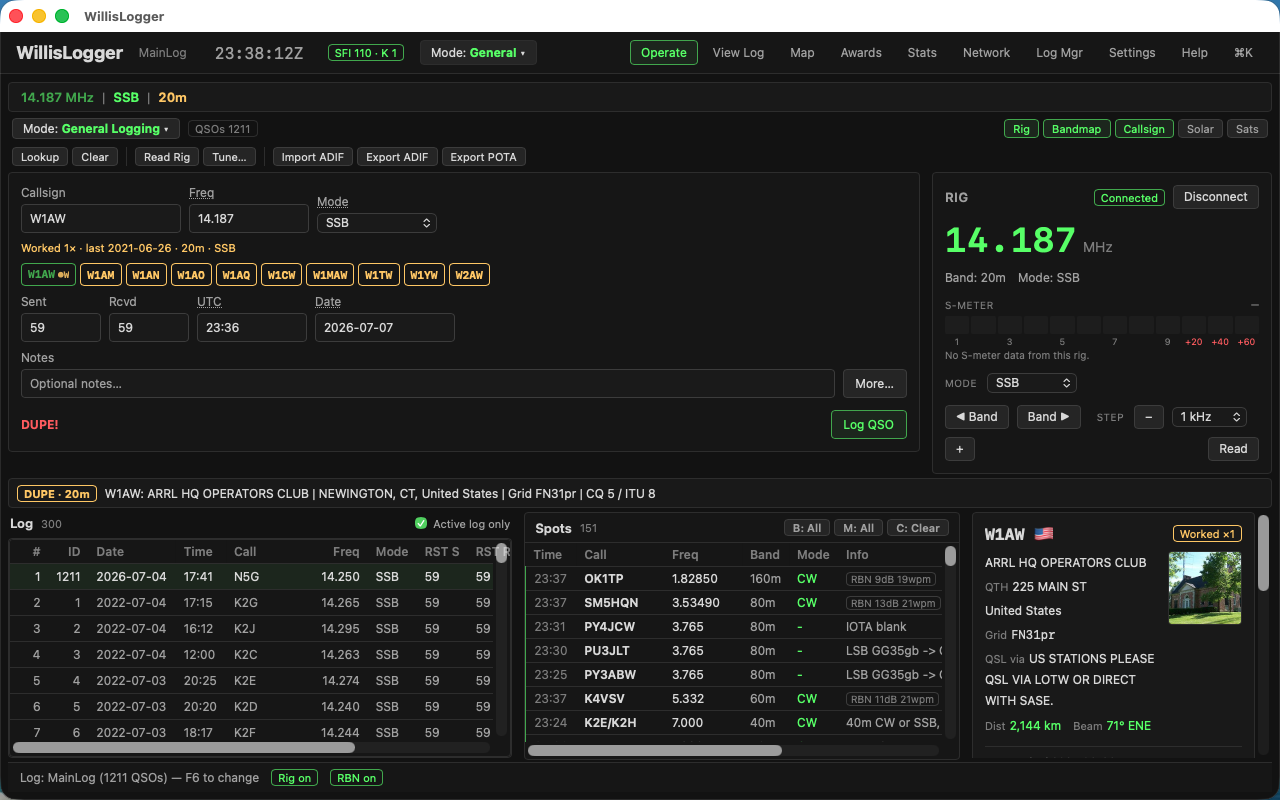Click the Spots table horizontal scrollbar

(655, 750)
